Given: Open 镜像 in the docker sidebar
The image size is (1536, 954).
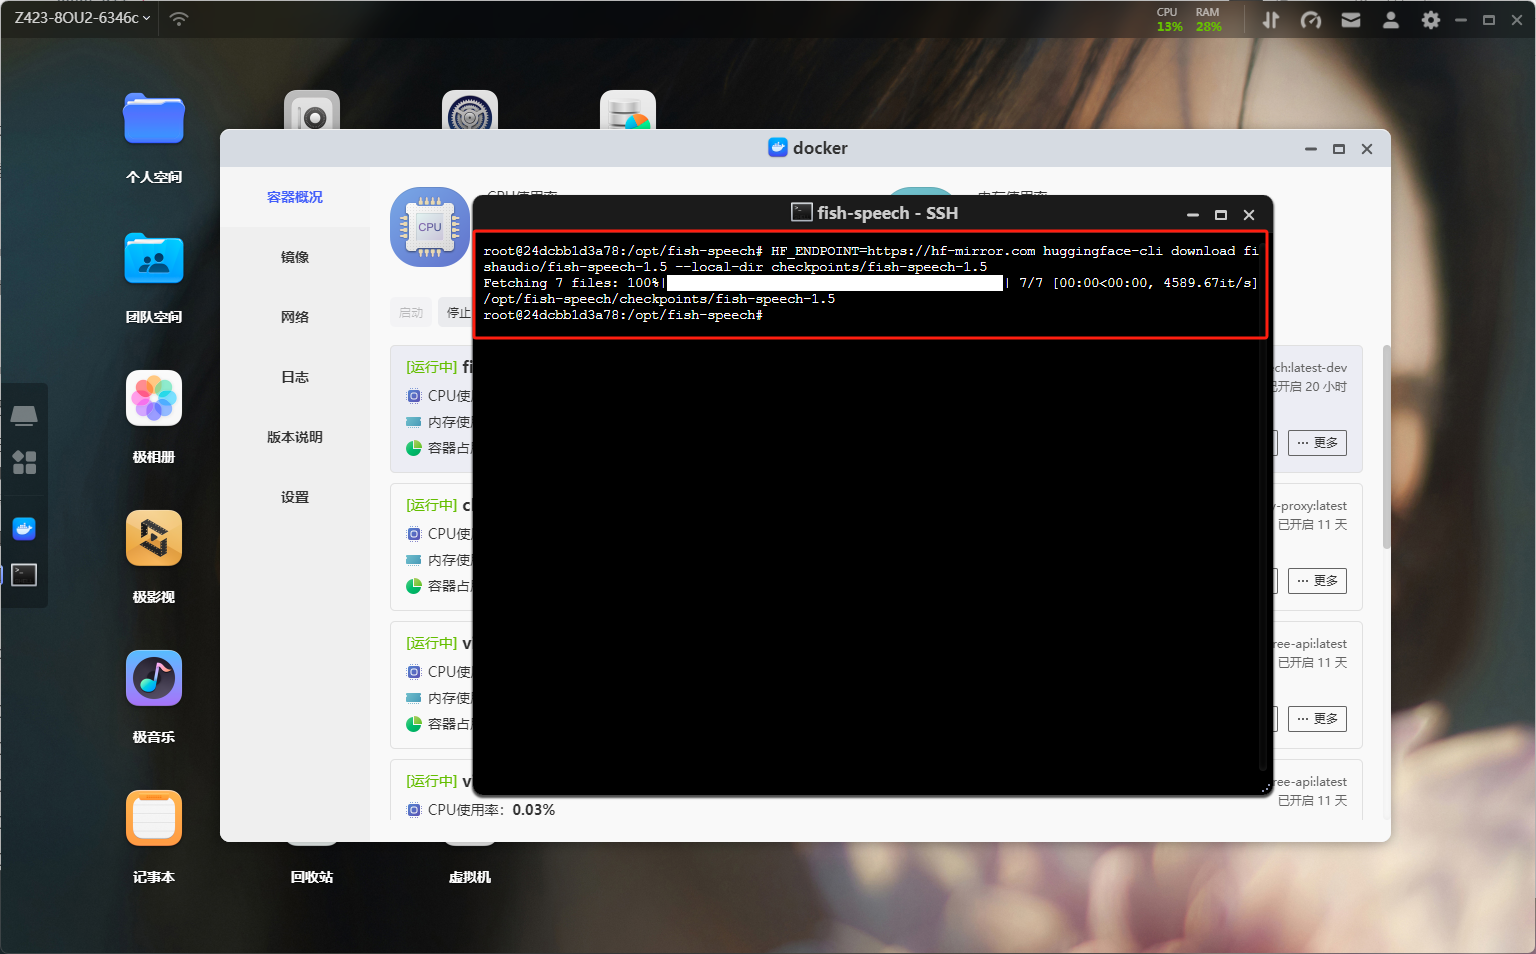Looking at the screenshot, I should tap(295, 257).
